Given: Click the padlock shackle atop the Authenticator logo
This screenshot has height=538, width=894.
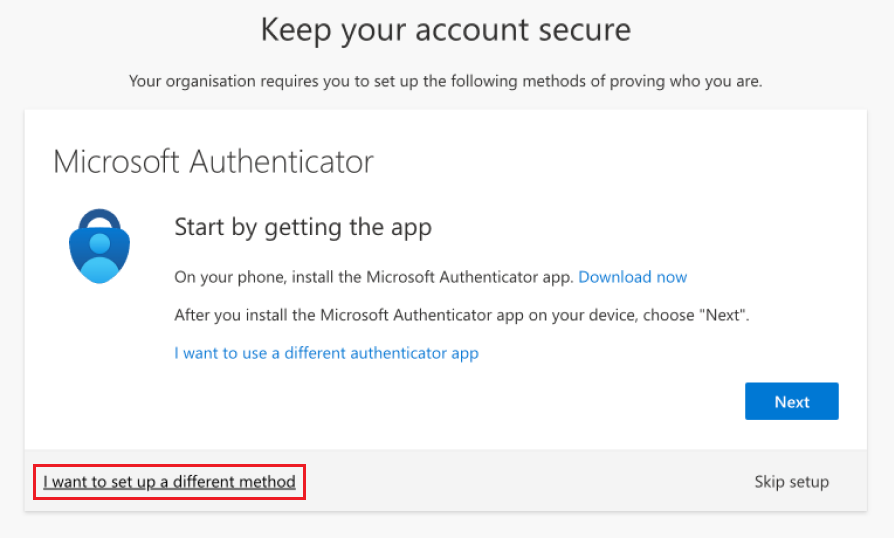Looking at the screenshot, I should (99, 219).
